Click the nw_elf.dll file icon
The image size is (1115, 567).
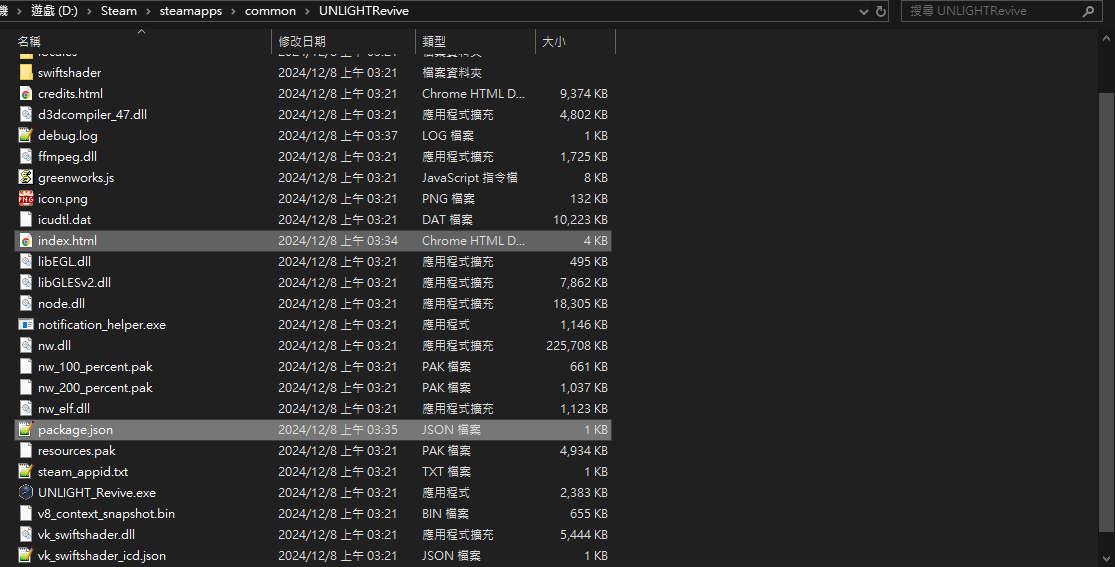(x=26, y=408)
